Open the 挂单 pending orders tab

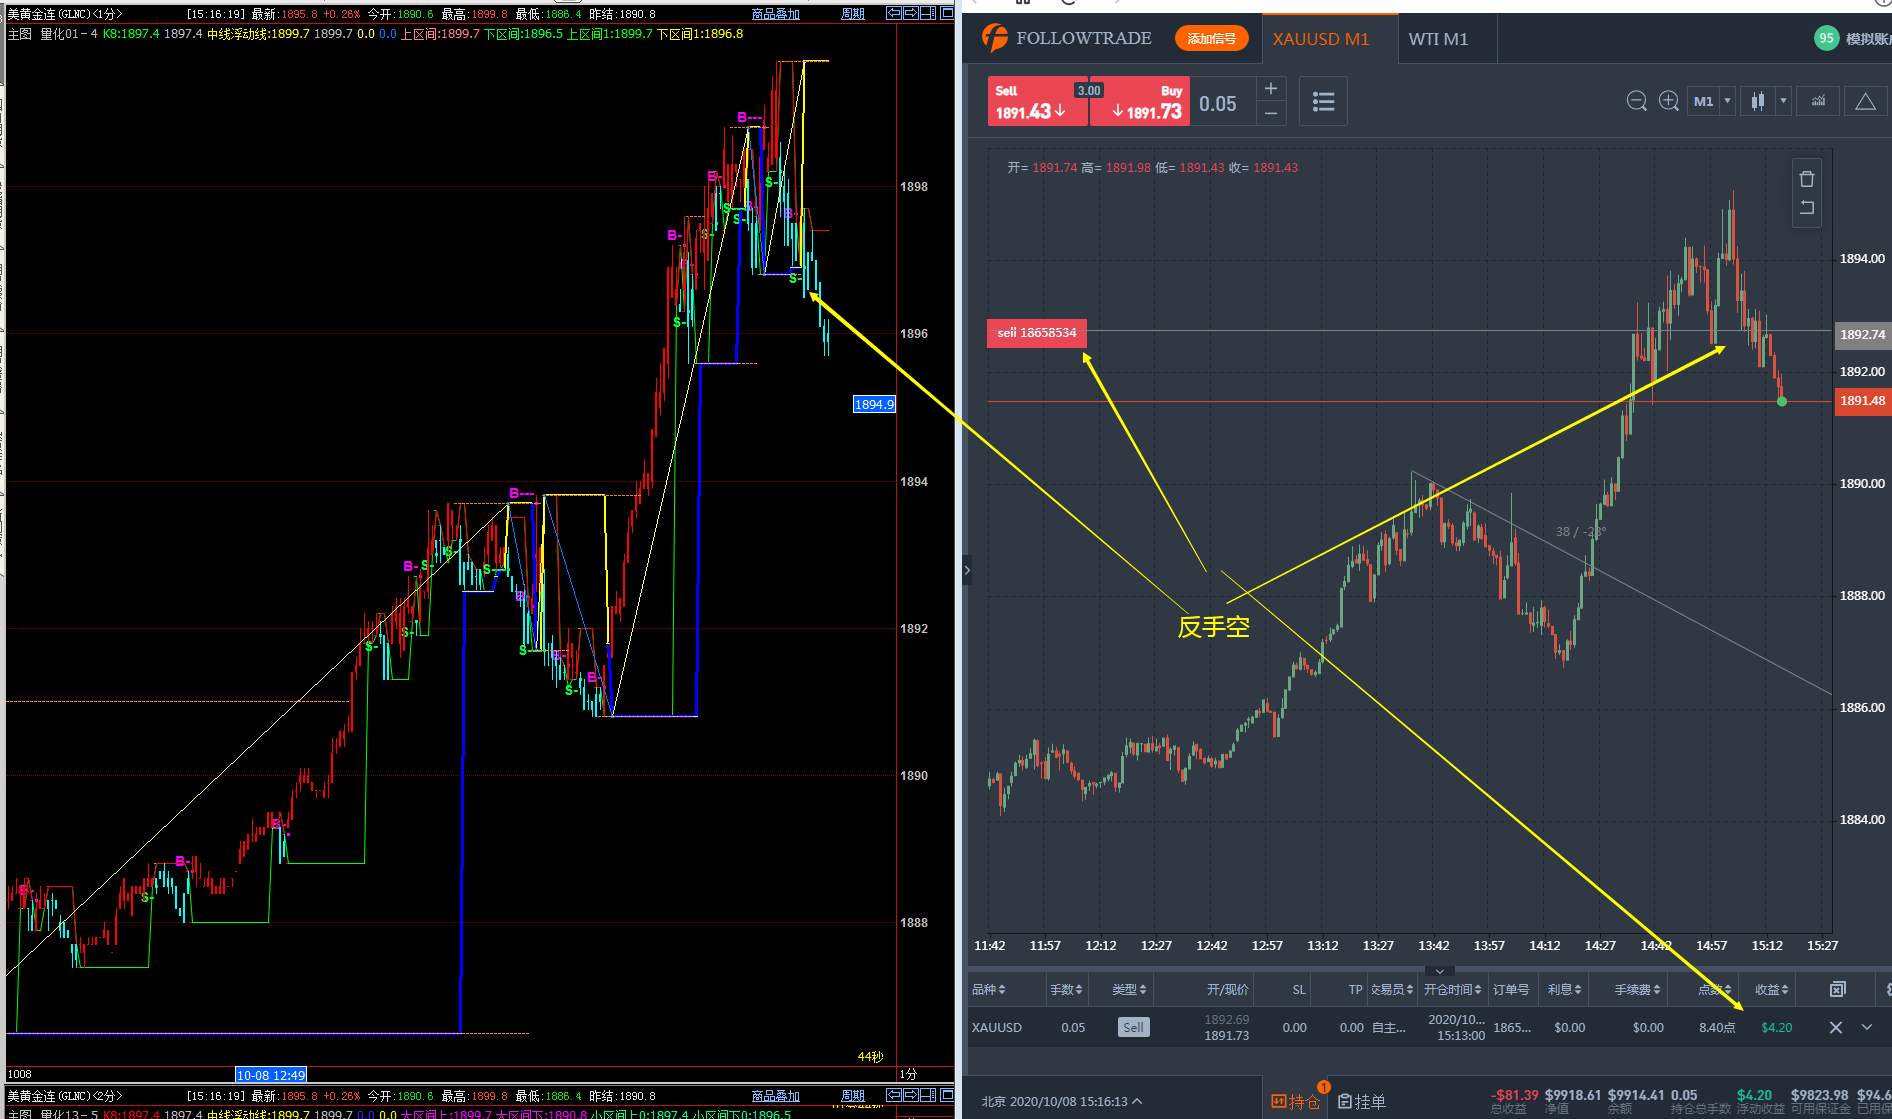[x=1361, y=1101]
